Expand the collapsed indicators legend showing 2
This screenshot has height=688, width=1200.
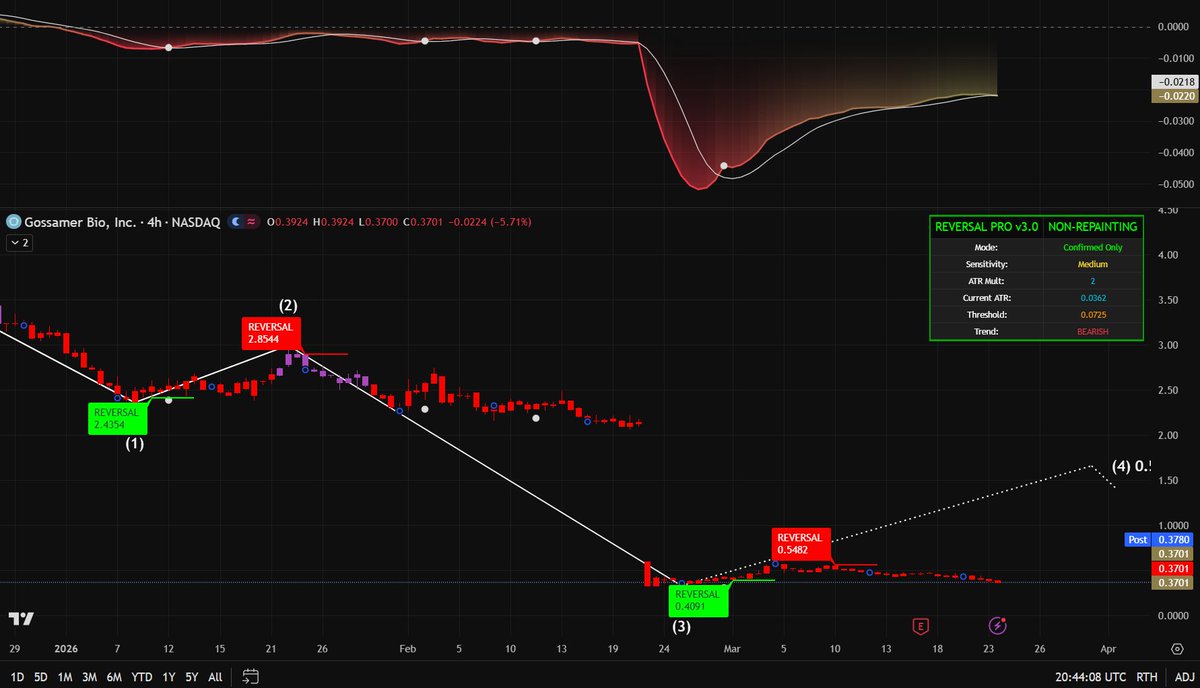(x=19, y=242)
